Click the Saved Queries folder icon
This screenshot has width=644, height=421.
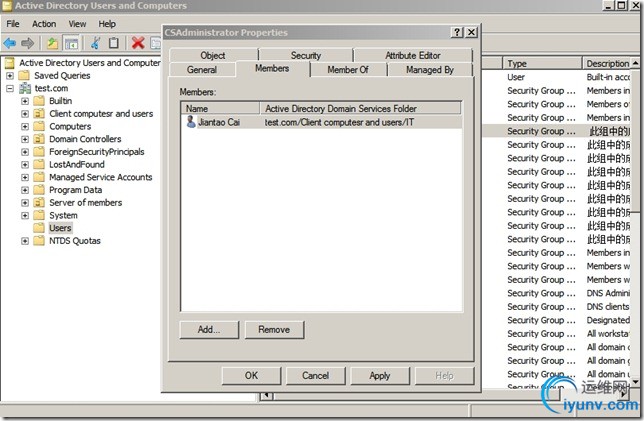[x=24, y=76]
